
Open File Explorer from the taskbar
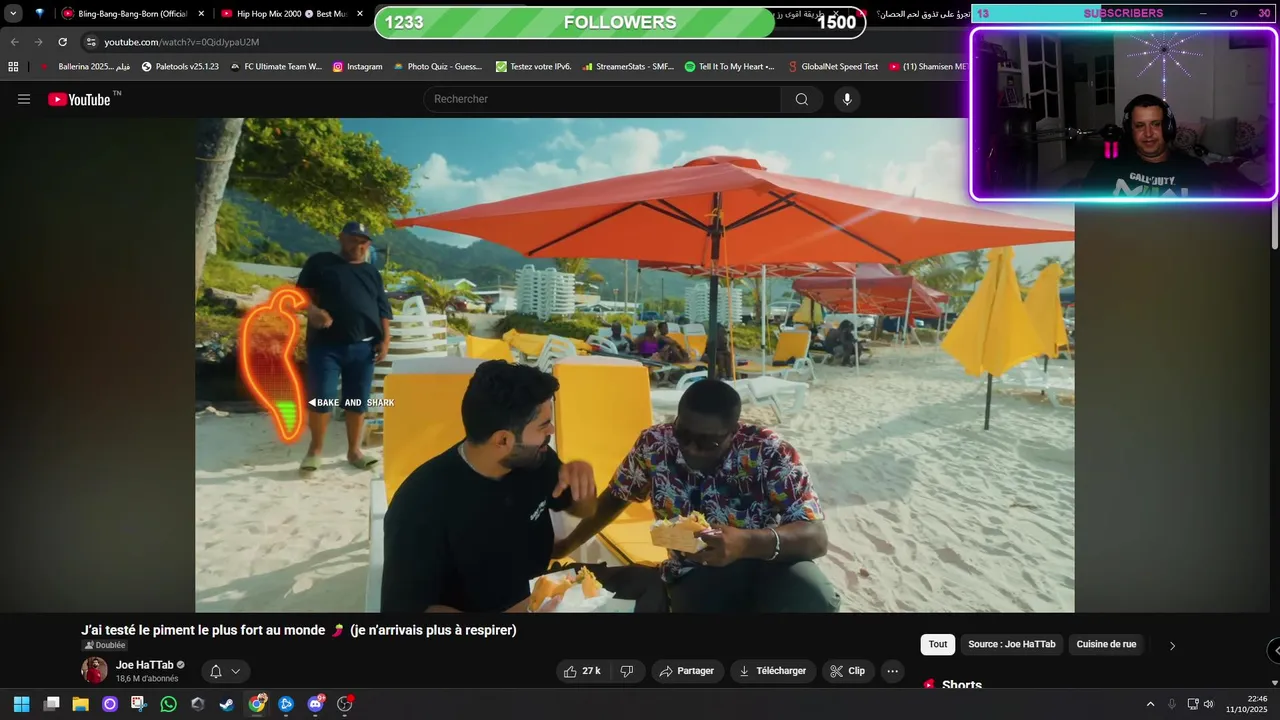[x=80, y=704]
